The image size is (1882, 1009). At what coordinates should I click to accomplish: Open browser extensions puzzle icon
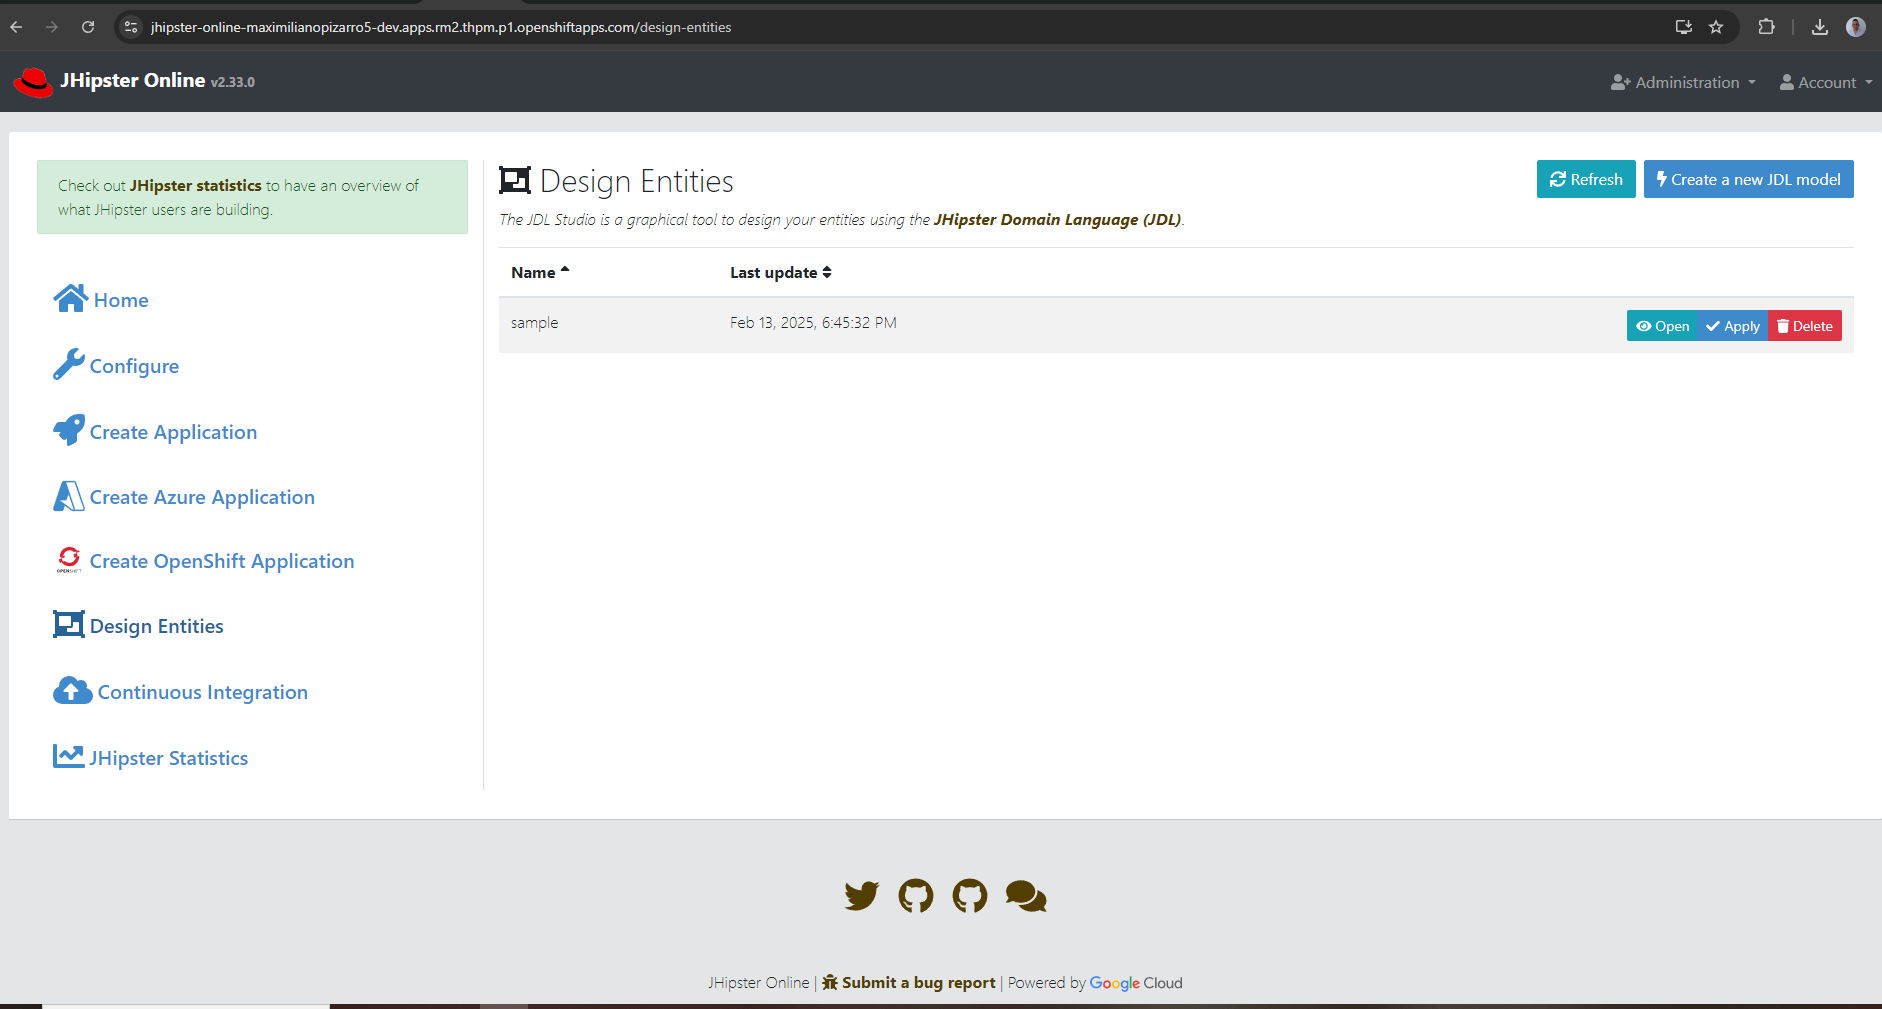tap(1767, 27)
